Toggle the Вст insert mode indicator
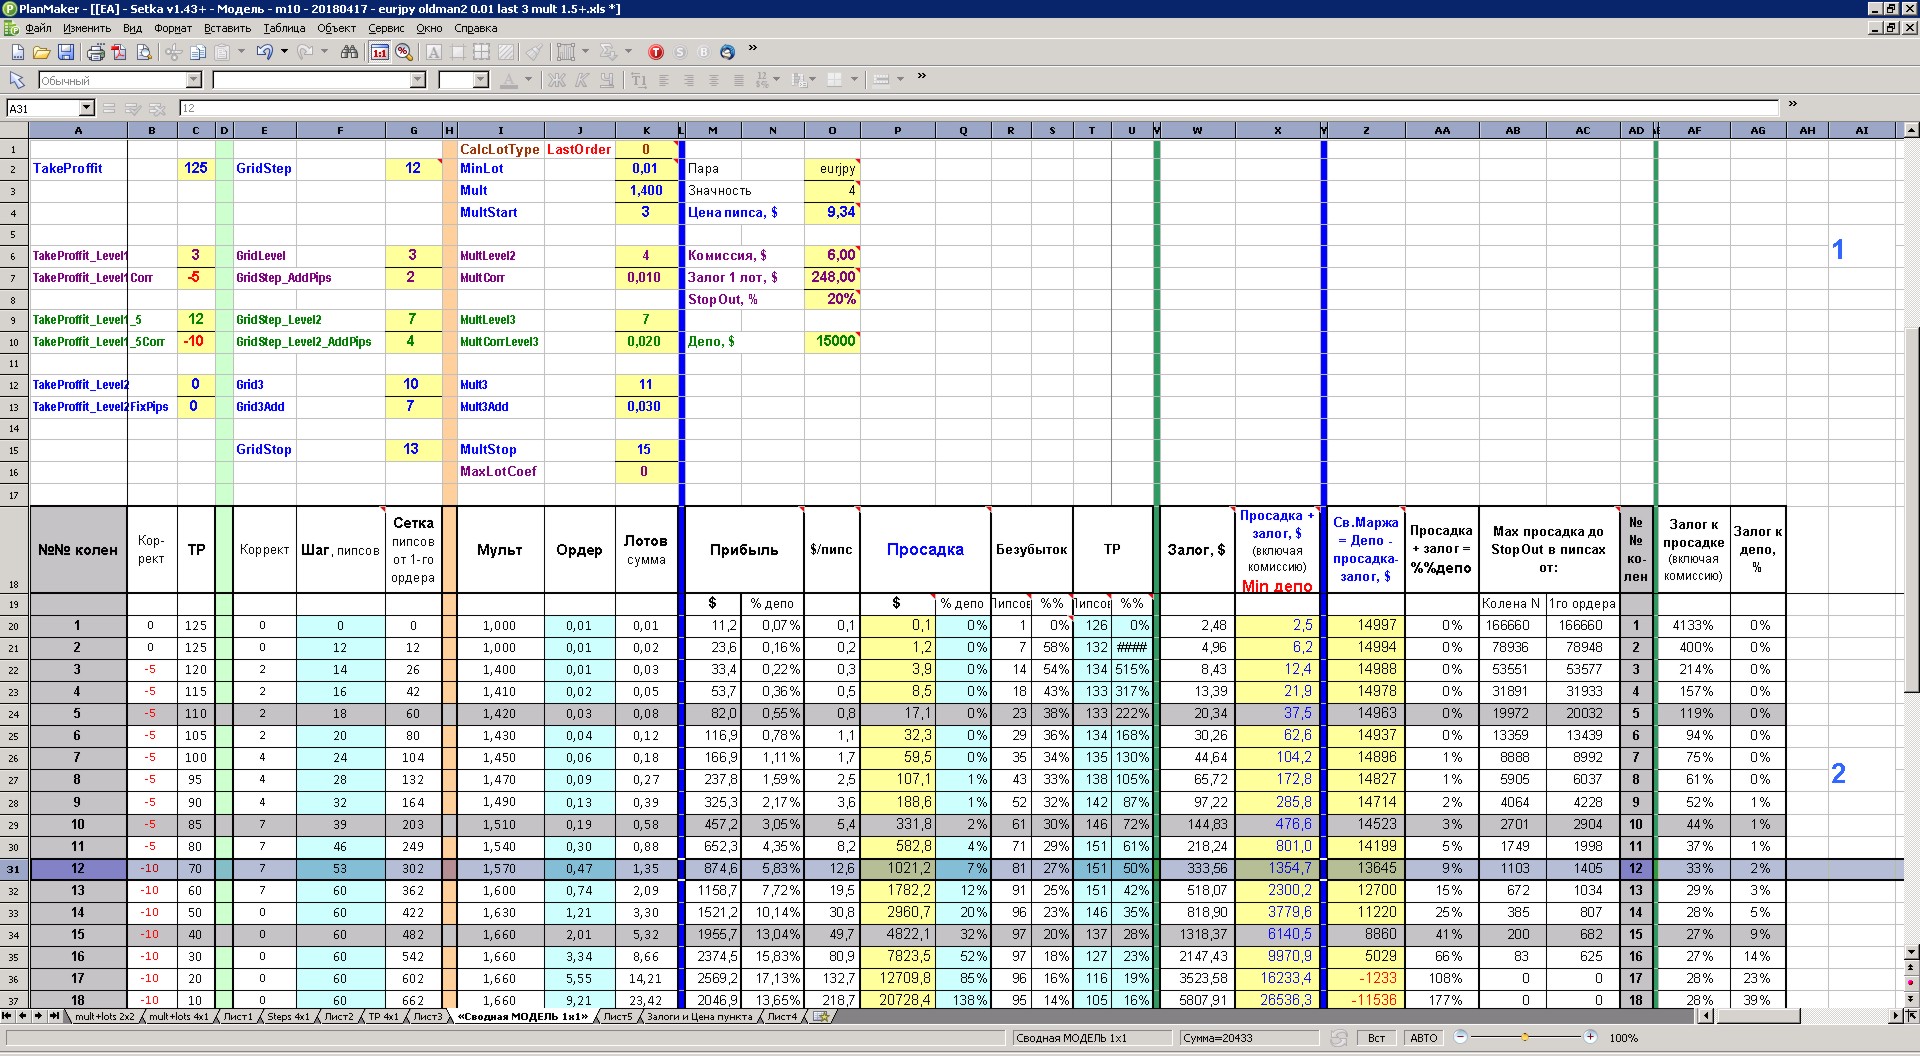The image size is (1920, 1056). pyautogui.click(x=1376, y=1038)
